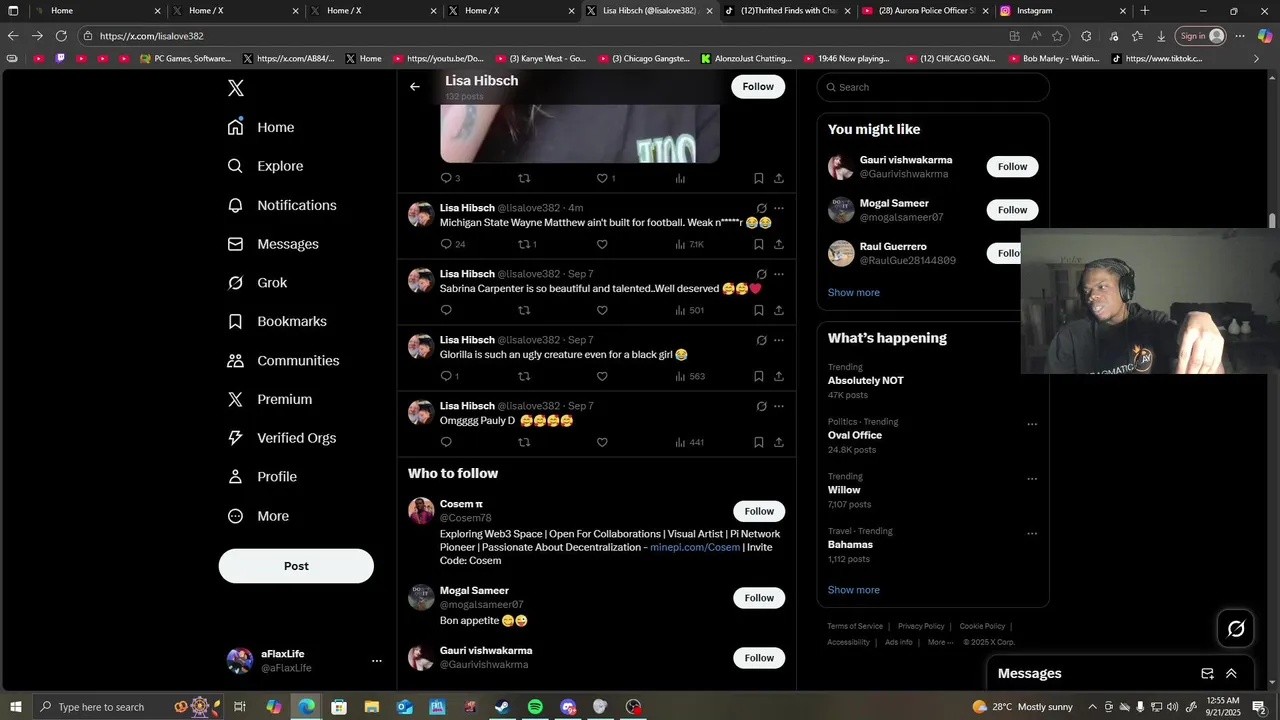Open Profile in the sidebar
The height and width of the screenshot is (720, 1280).
pos(262,477)
